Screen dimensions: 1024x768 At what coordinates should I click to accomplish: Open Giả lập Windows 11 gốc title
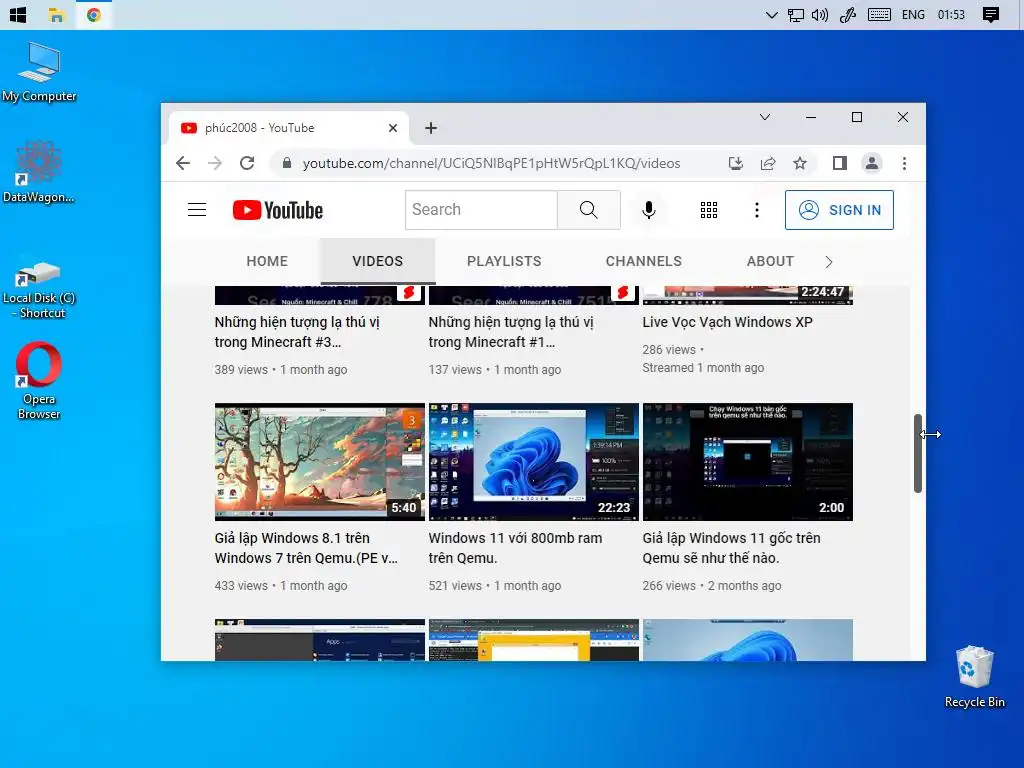[x=731, y=548]
